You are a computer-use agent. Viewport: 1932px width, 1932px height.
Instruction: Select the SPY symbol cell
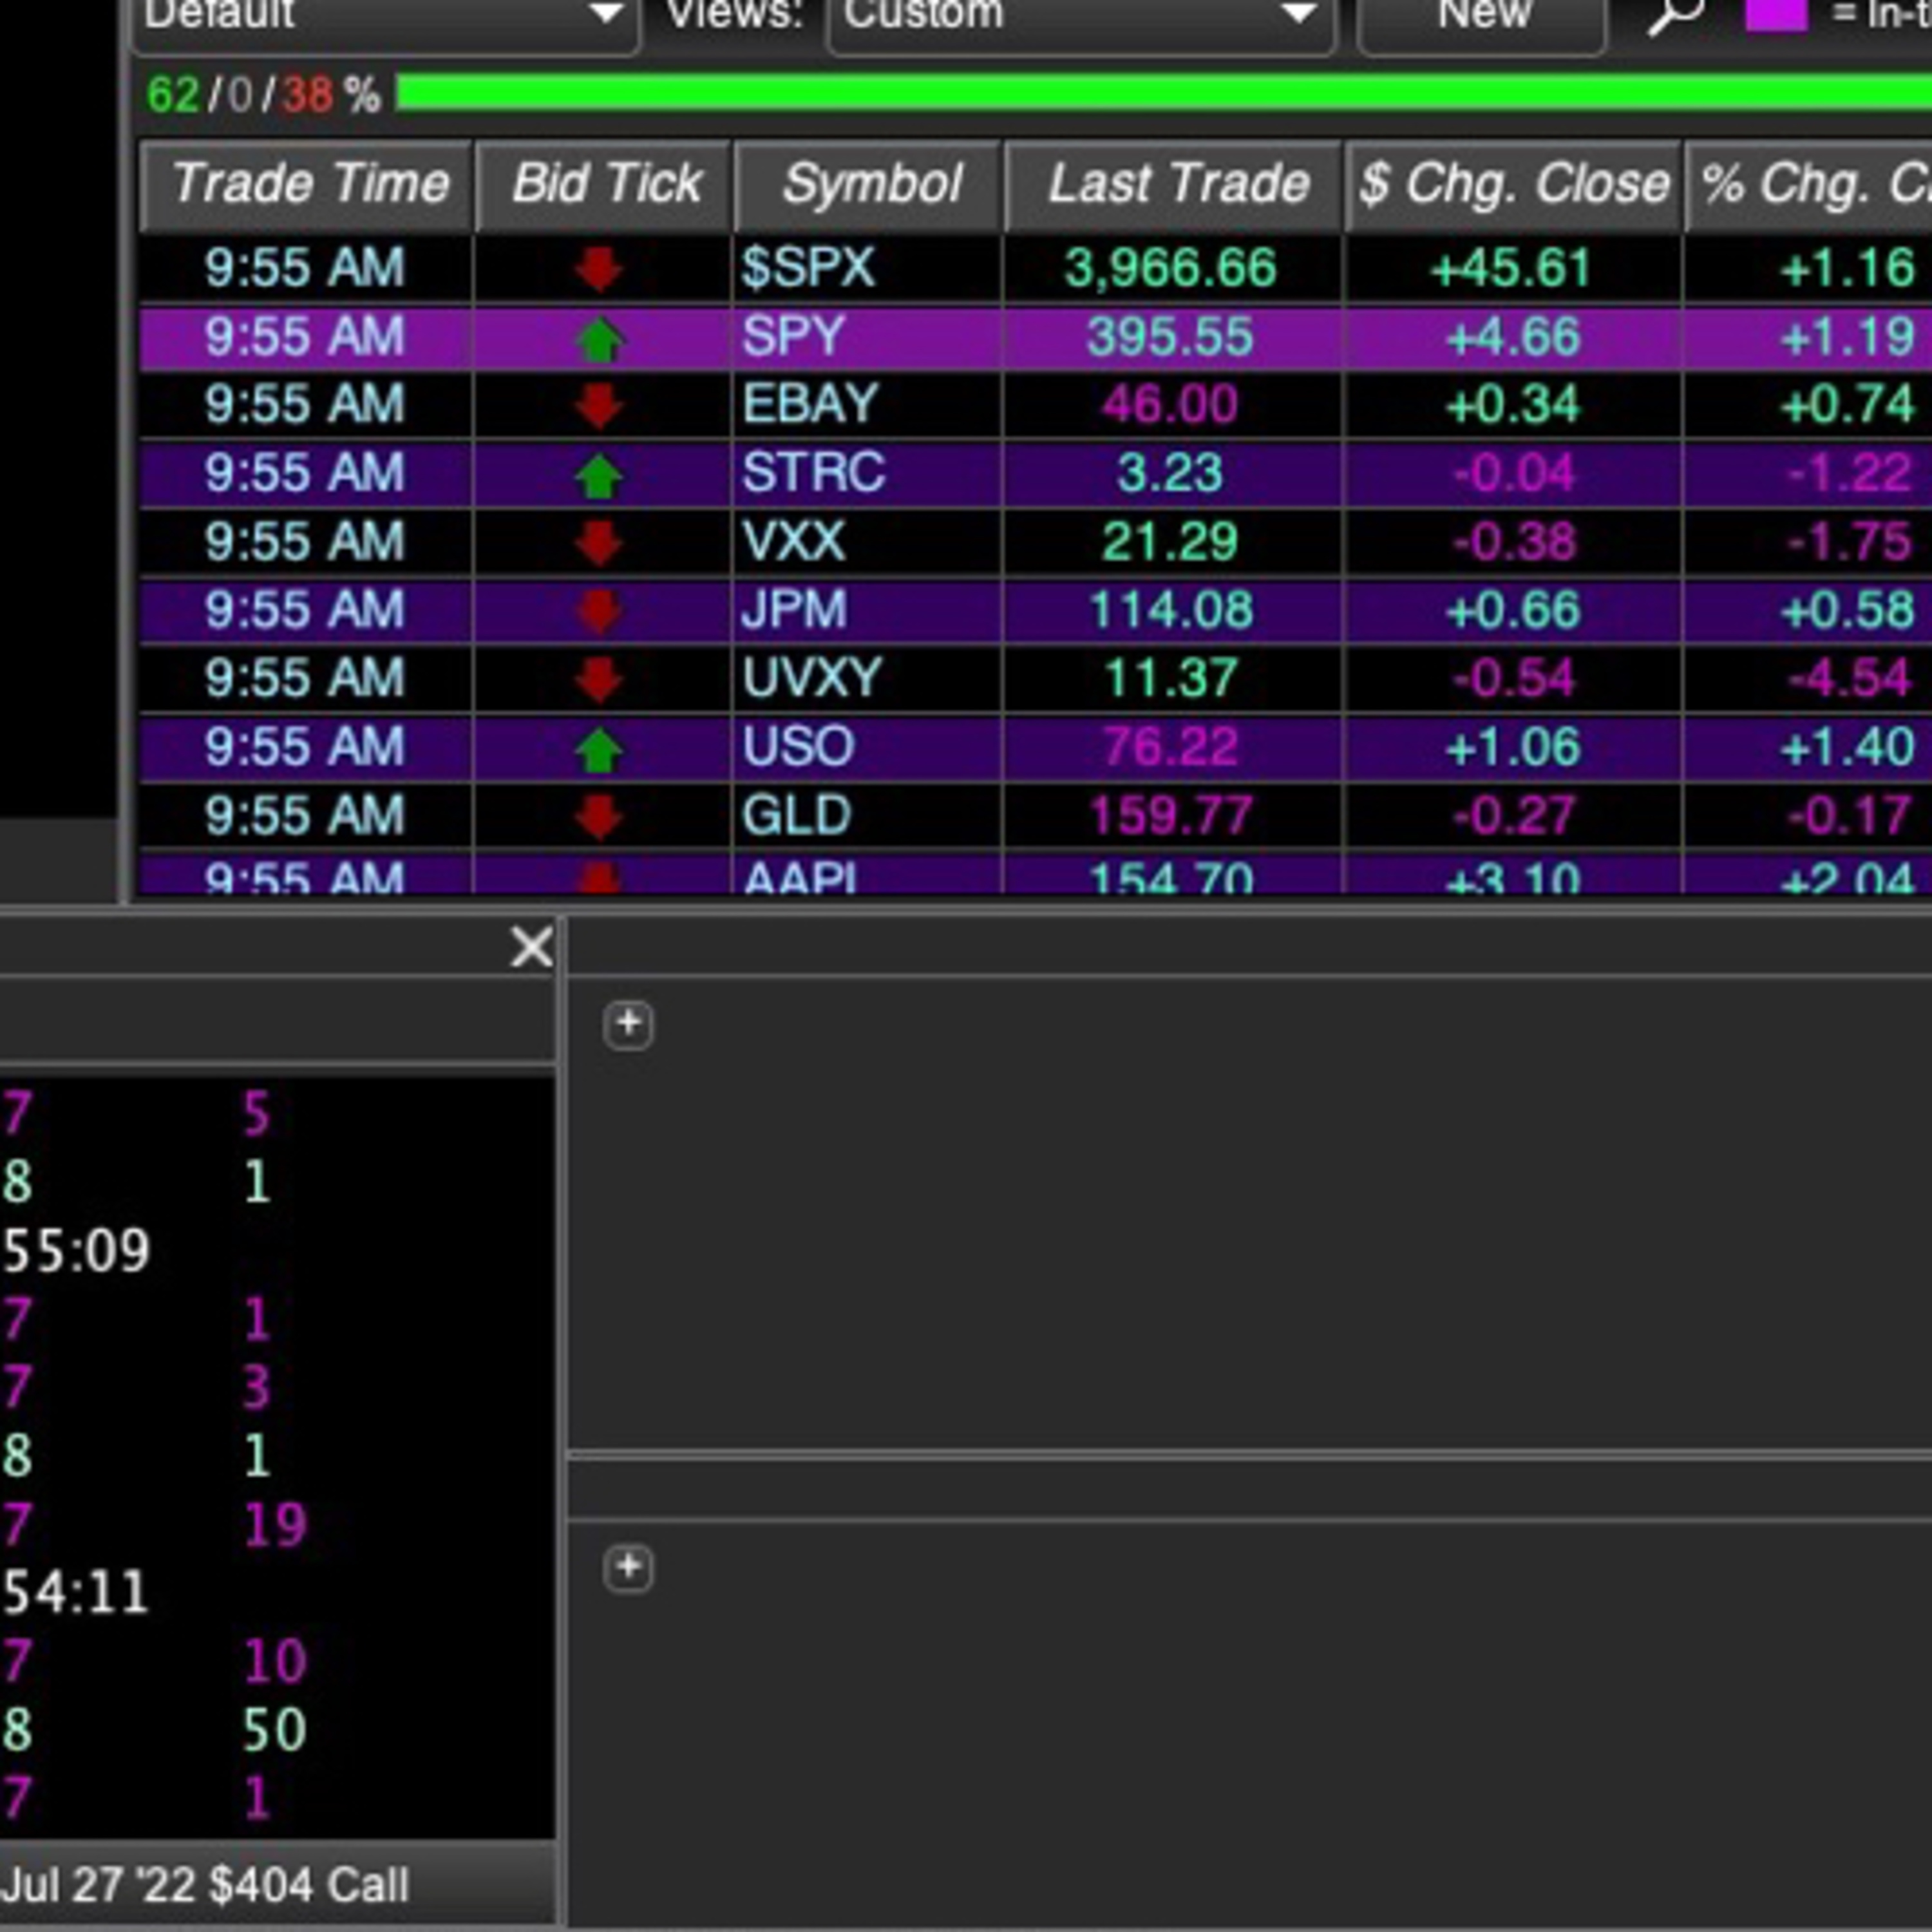868,337
